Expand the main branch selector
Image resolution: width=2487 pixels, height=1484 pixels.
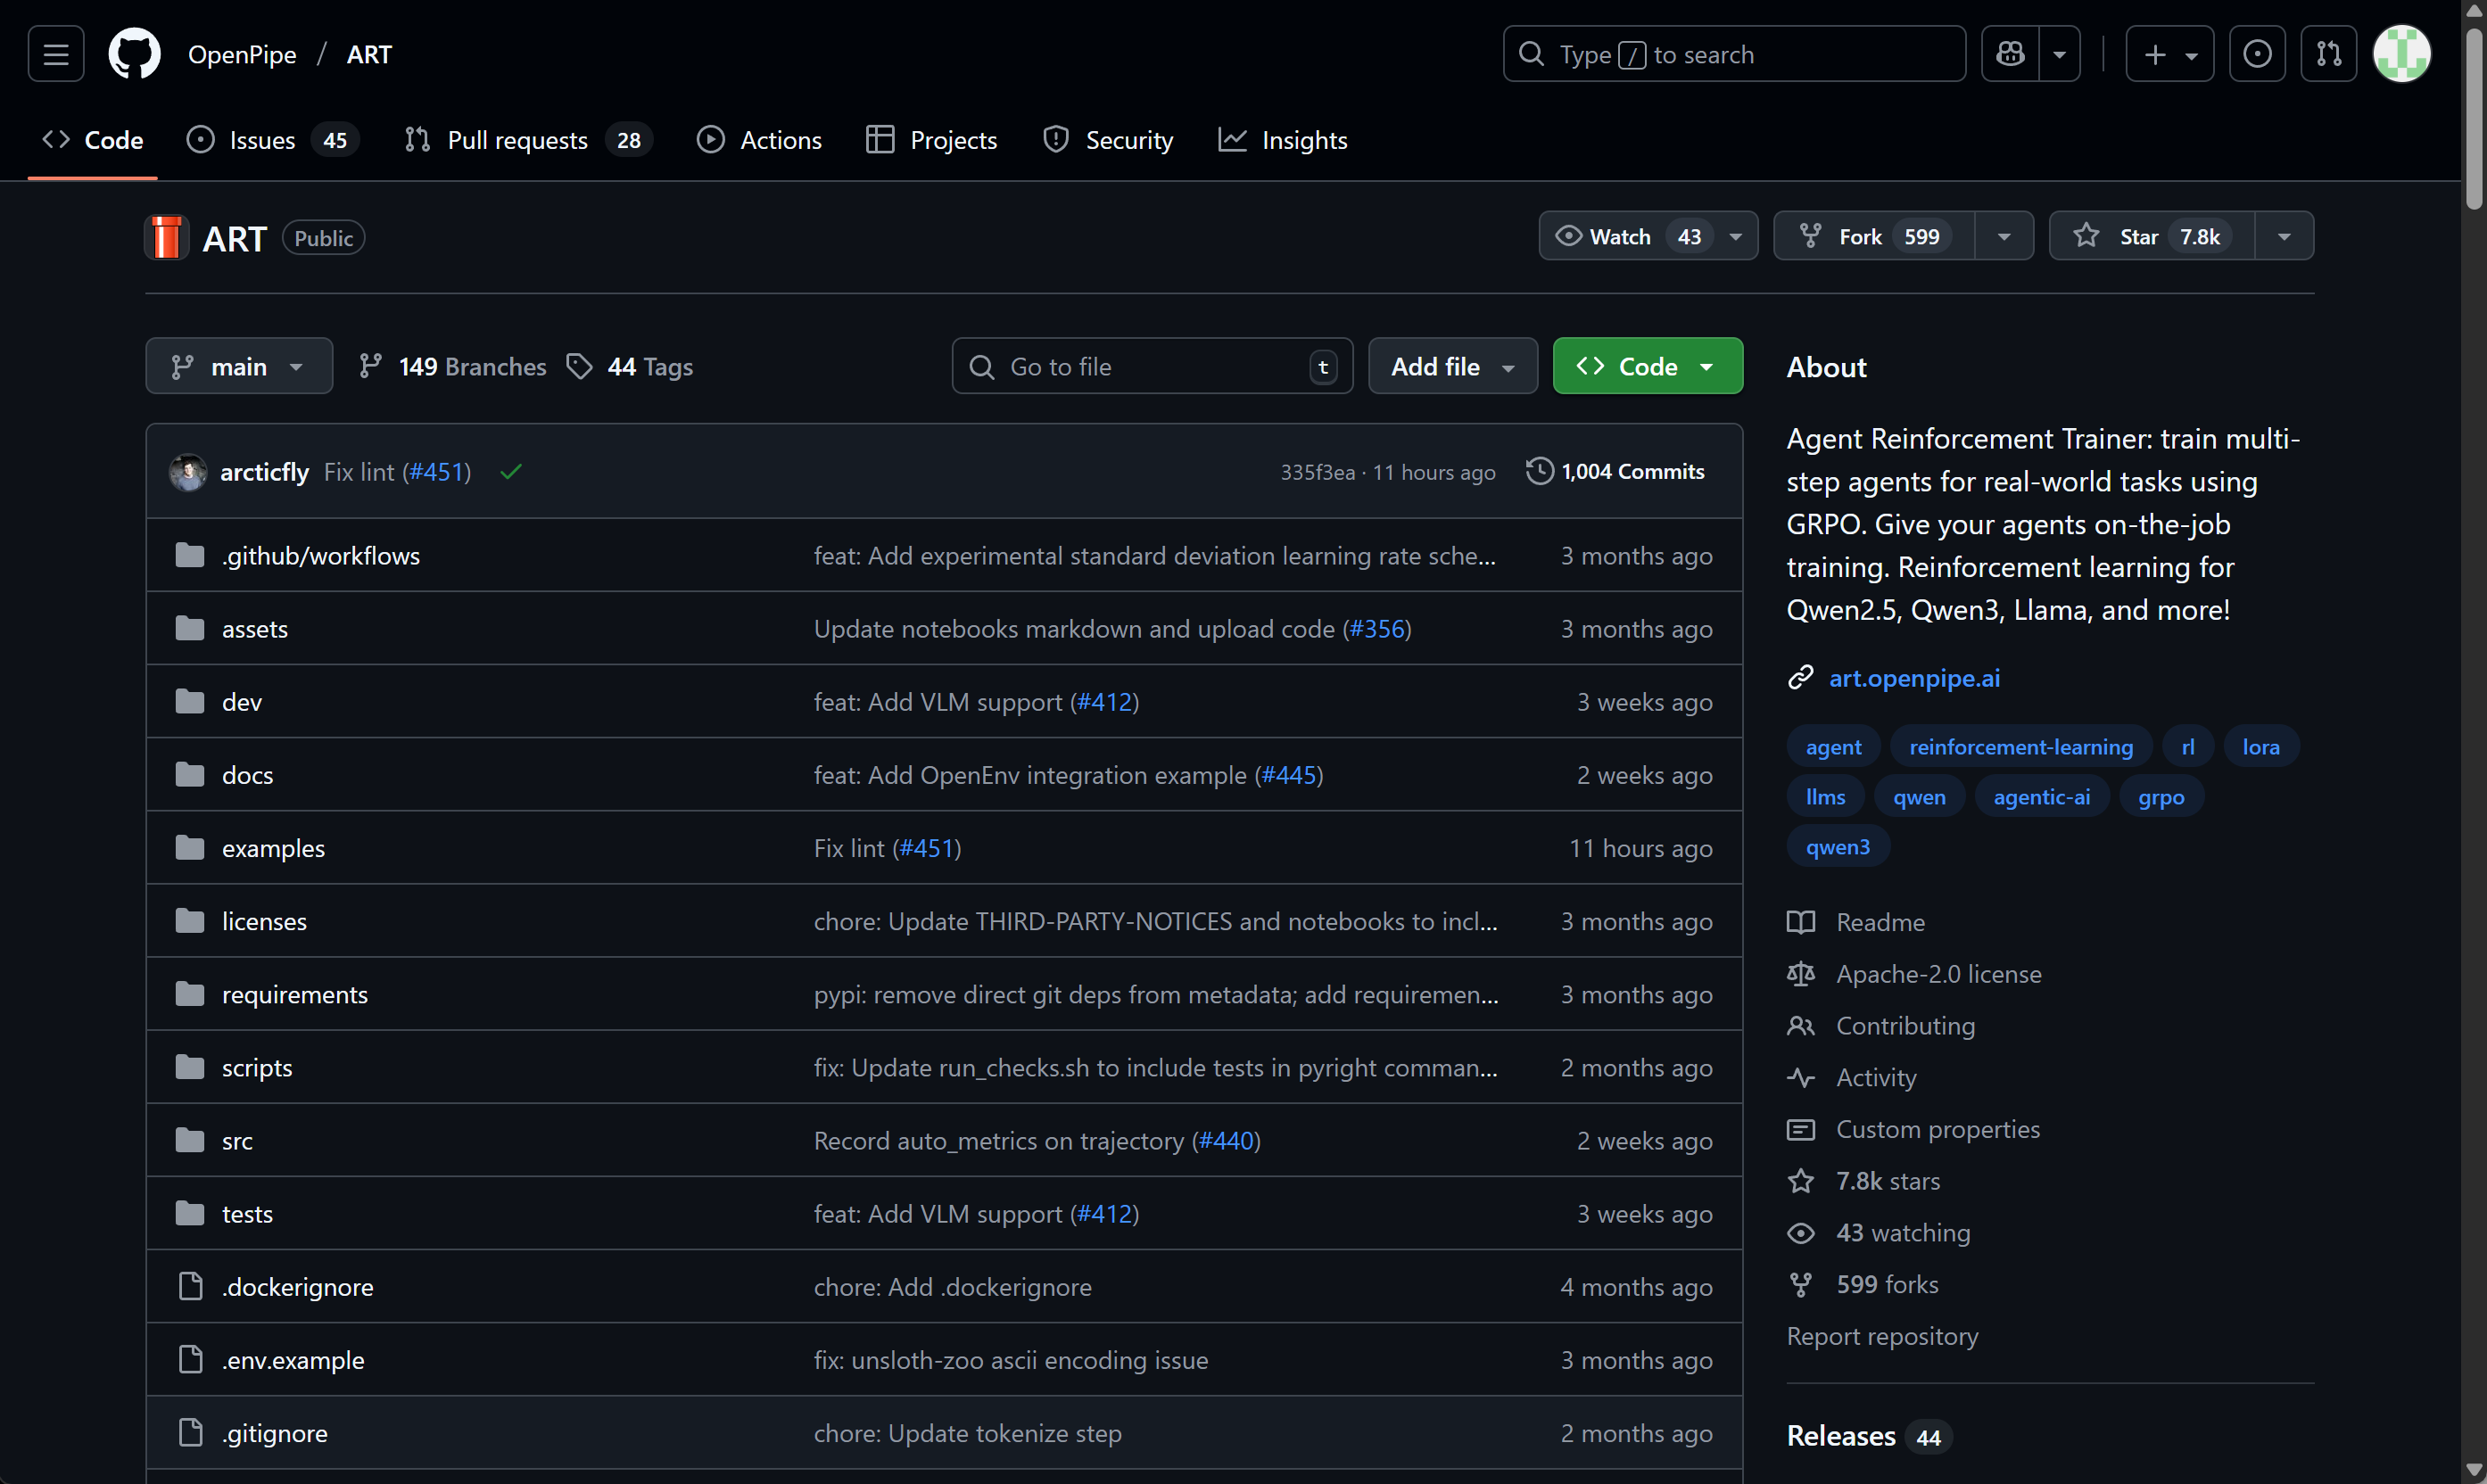[238, 367]
